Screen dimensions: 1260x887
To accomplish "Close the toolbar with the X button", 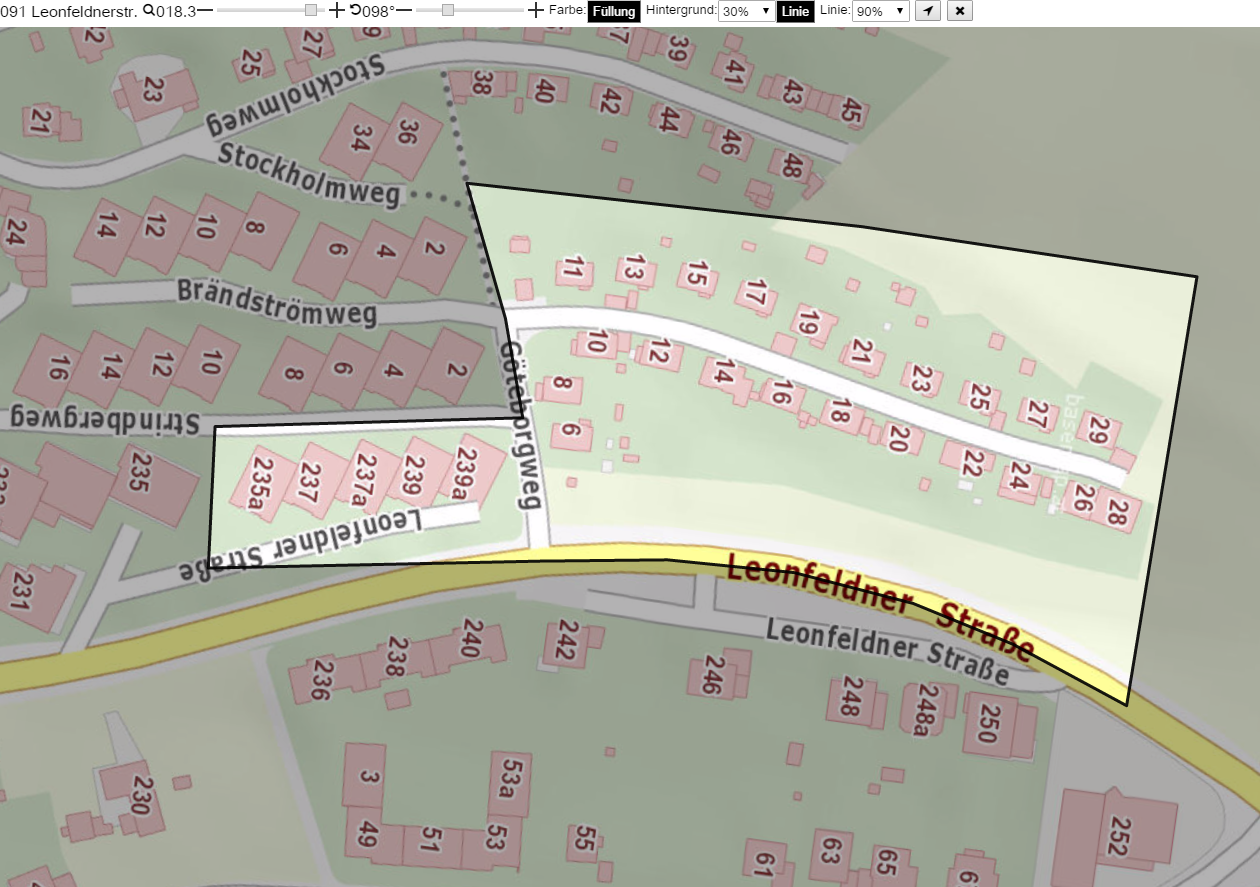I will coord(959,11).
